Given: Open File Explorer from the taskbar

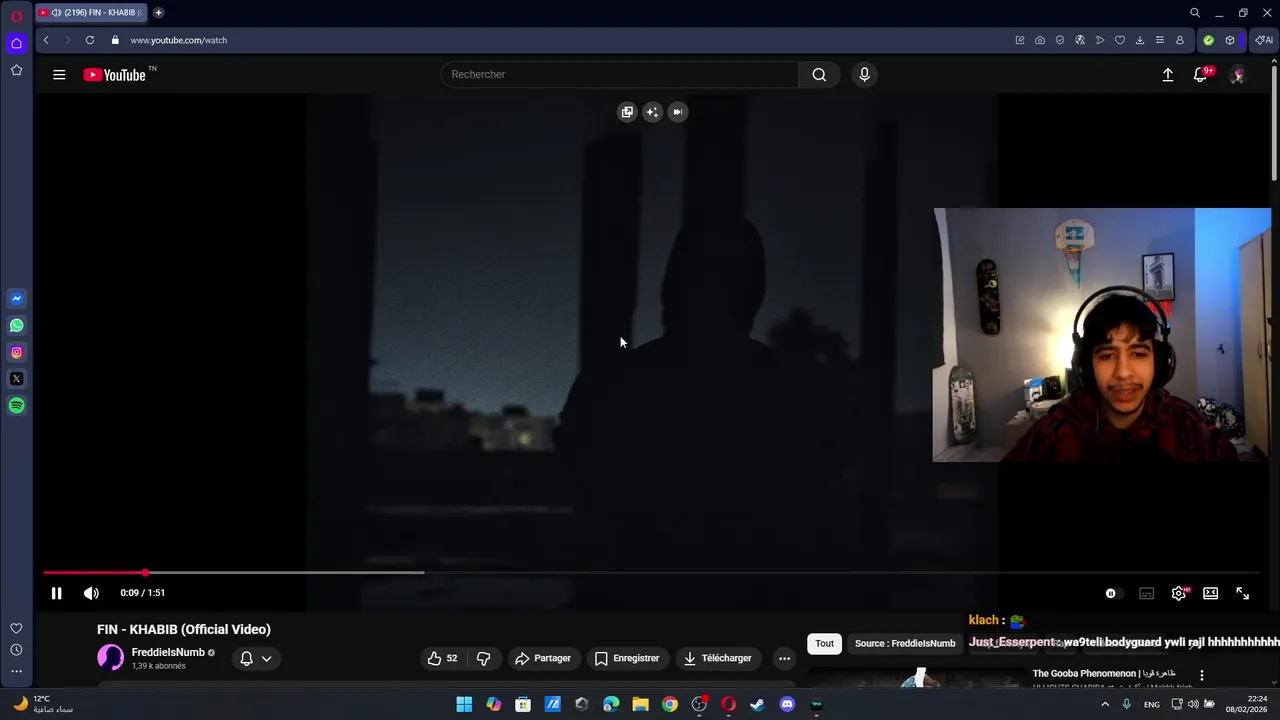Looking at the screenshot, I should point(640,704).
